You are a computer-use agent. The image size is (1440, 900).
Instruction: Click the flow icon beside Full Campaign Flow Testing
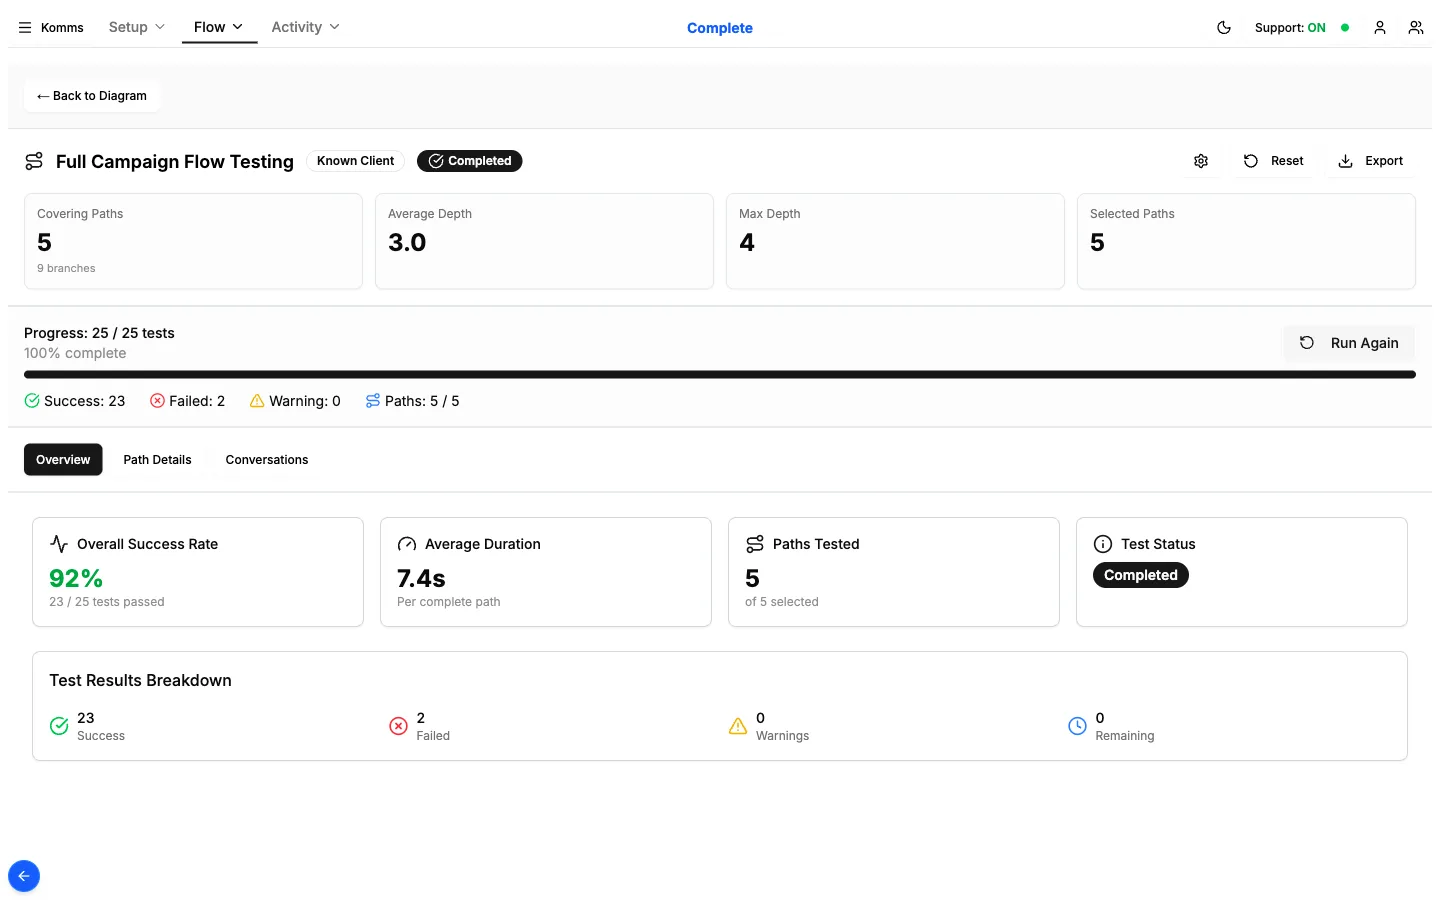point(34,161)
